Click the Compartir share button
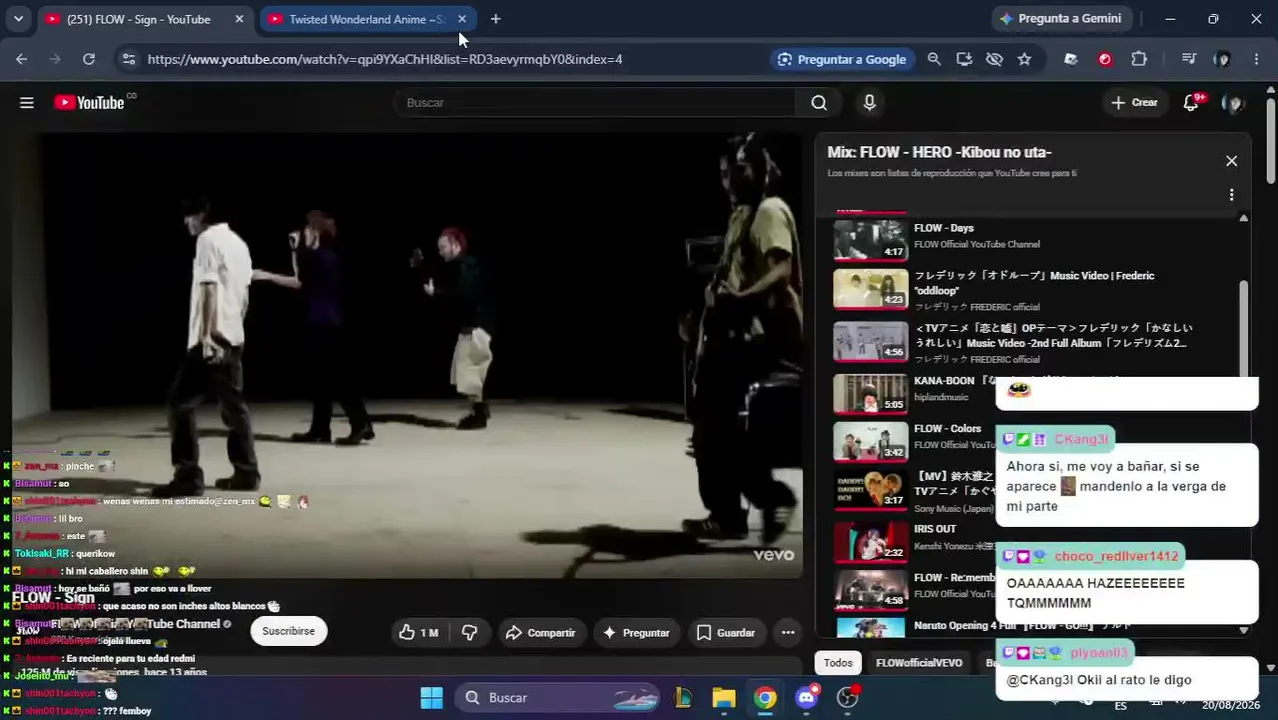This screenshot has height=720, width=1278. (540, 632)
